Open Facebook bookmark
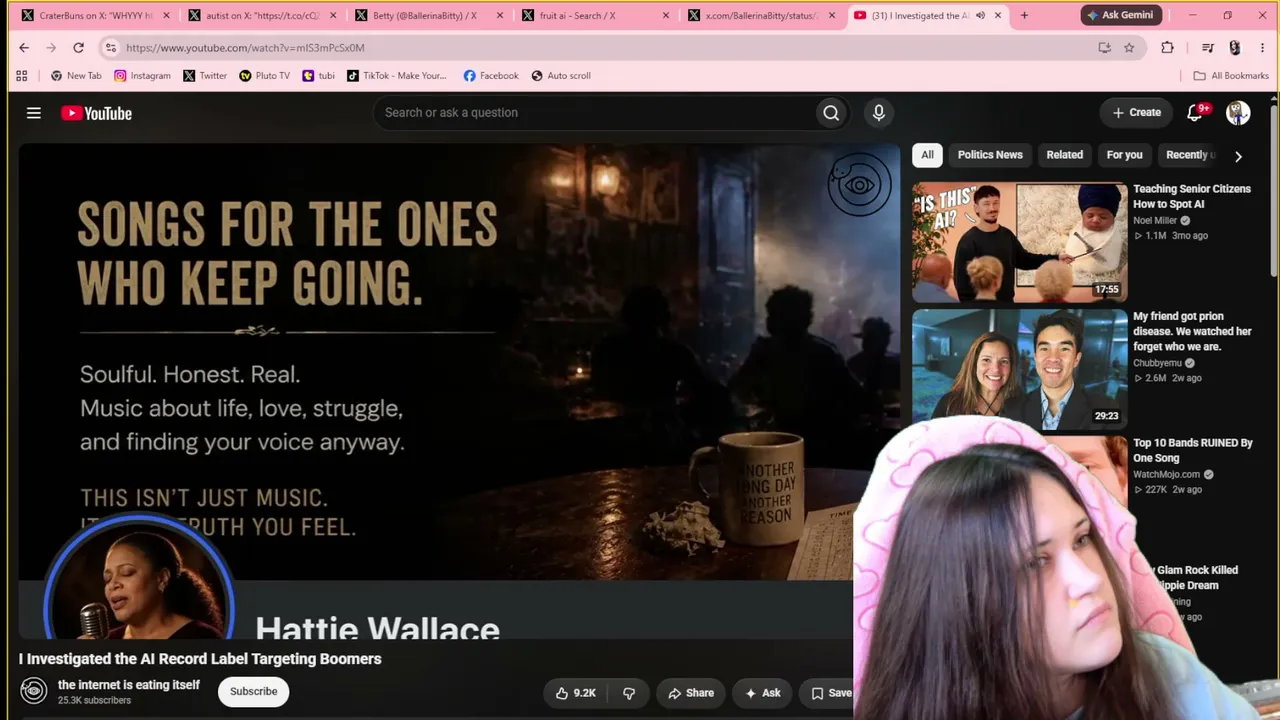 tap(491, 75)
